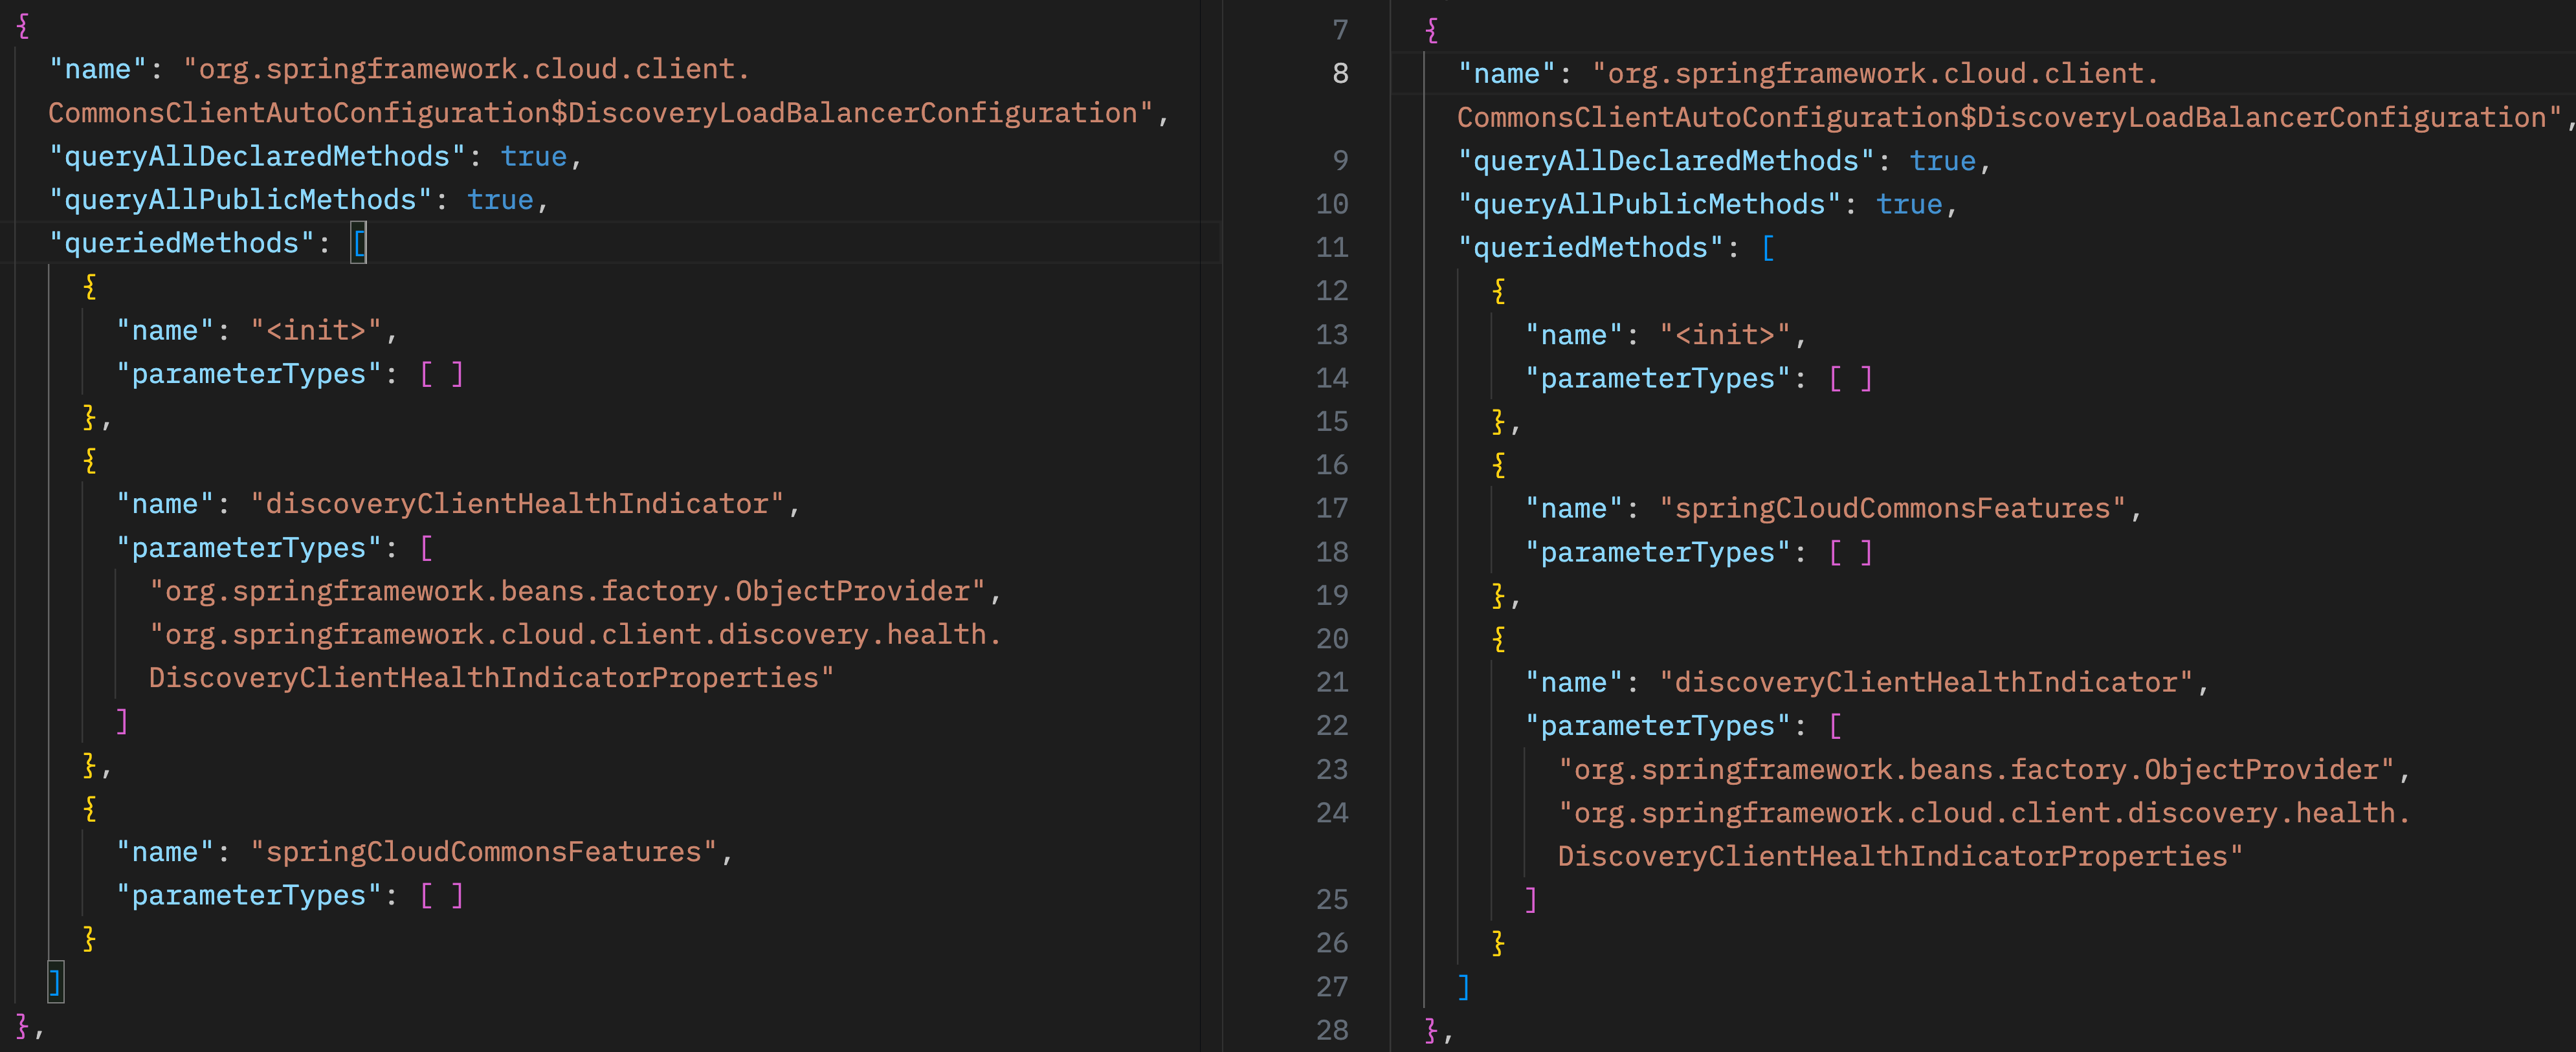Click true after "queryAllDeclaredMethods" in left editor

coord(534,157)
